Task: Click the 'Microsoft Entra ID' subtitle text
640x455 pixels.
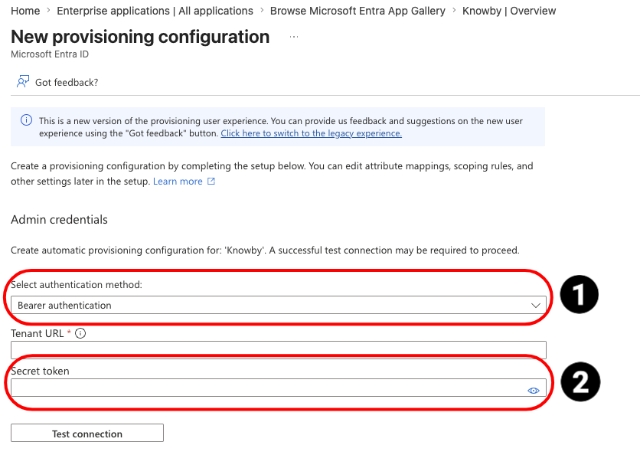Action: [49, 54]
